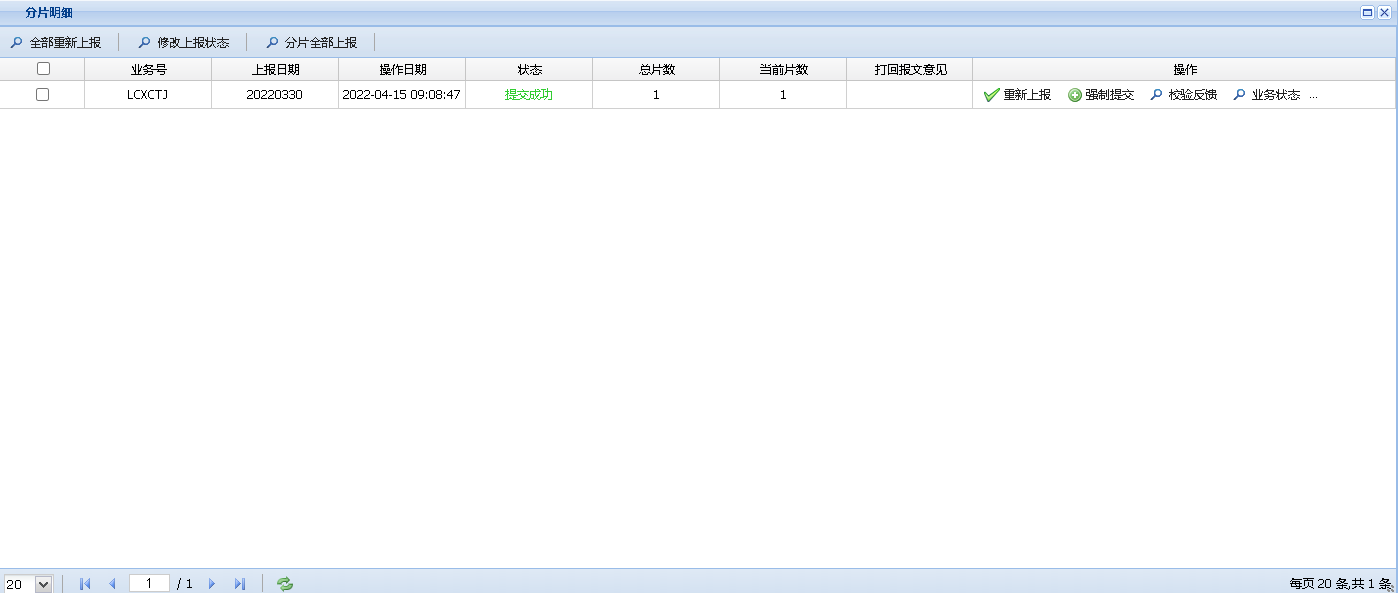
Task: Click the green checkmark 重新上报 icon
Action: click(x=991, y=95)
